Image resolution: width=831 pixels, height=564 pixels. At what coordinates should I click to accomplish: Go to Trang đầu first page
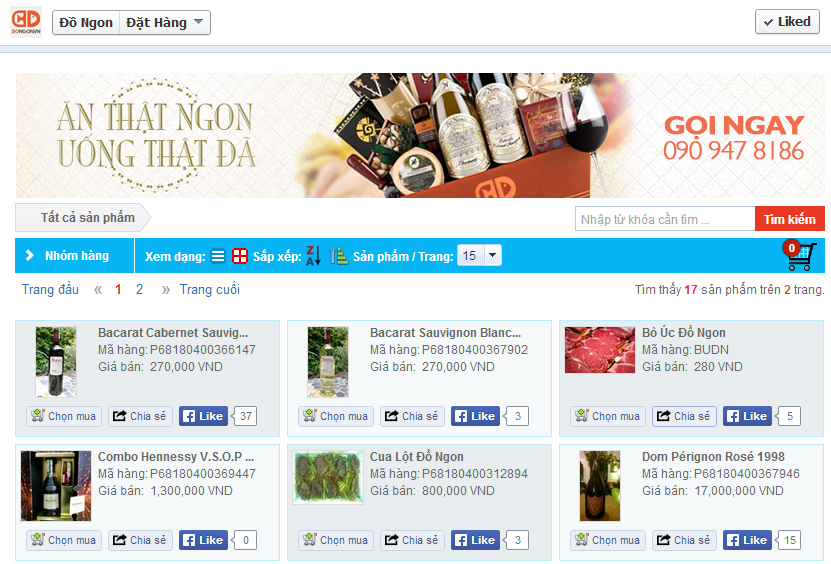pyautogui.click(x=50, y=289)
